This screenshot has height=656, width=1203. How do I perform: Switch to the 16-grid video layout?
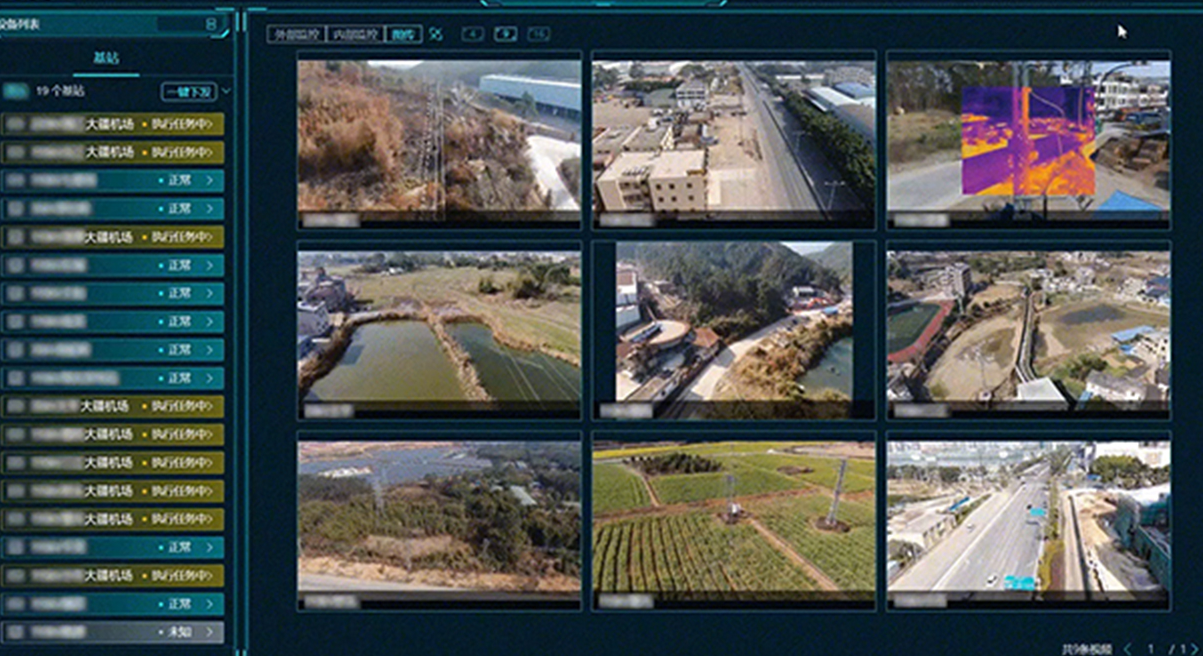click(x=538, y=34)
